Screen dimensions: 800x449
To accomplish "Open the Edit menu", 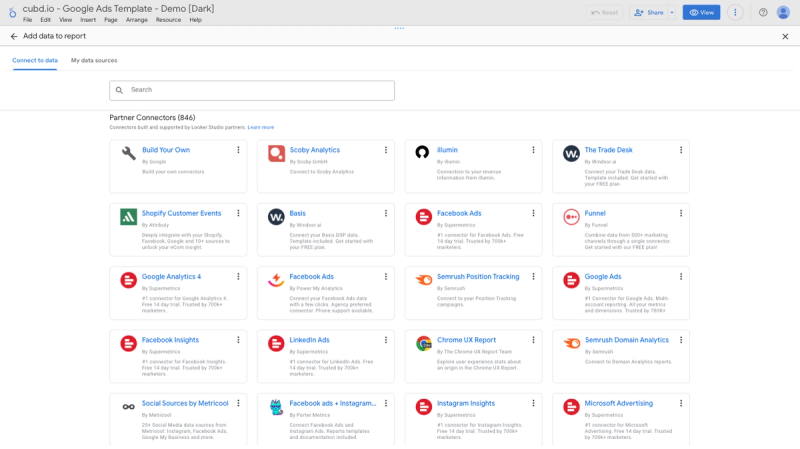I will click(45, 20).
